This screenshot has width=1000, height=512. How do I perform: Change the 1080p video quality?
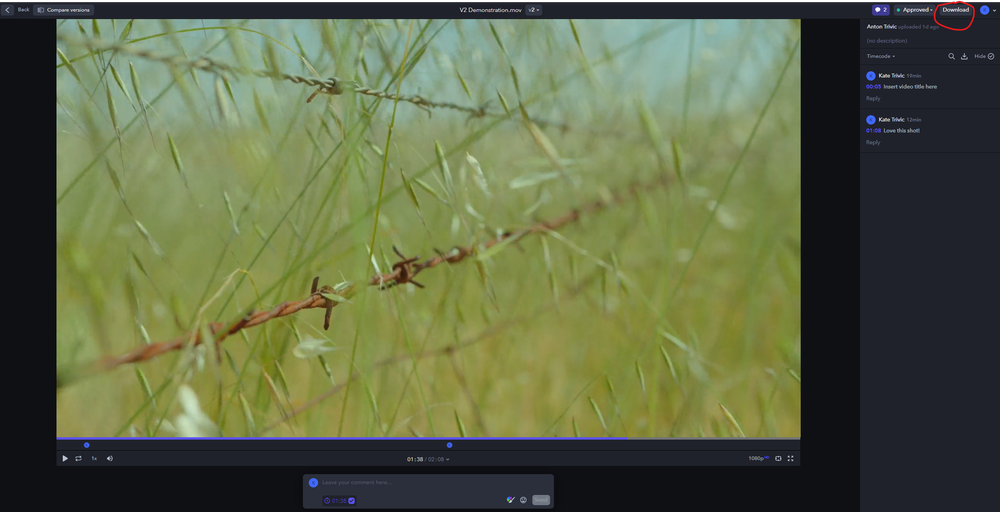pos(758,458)
